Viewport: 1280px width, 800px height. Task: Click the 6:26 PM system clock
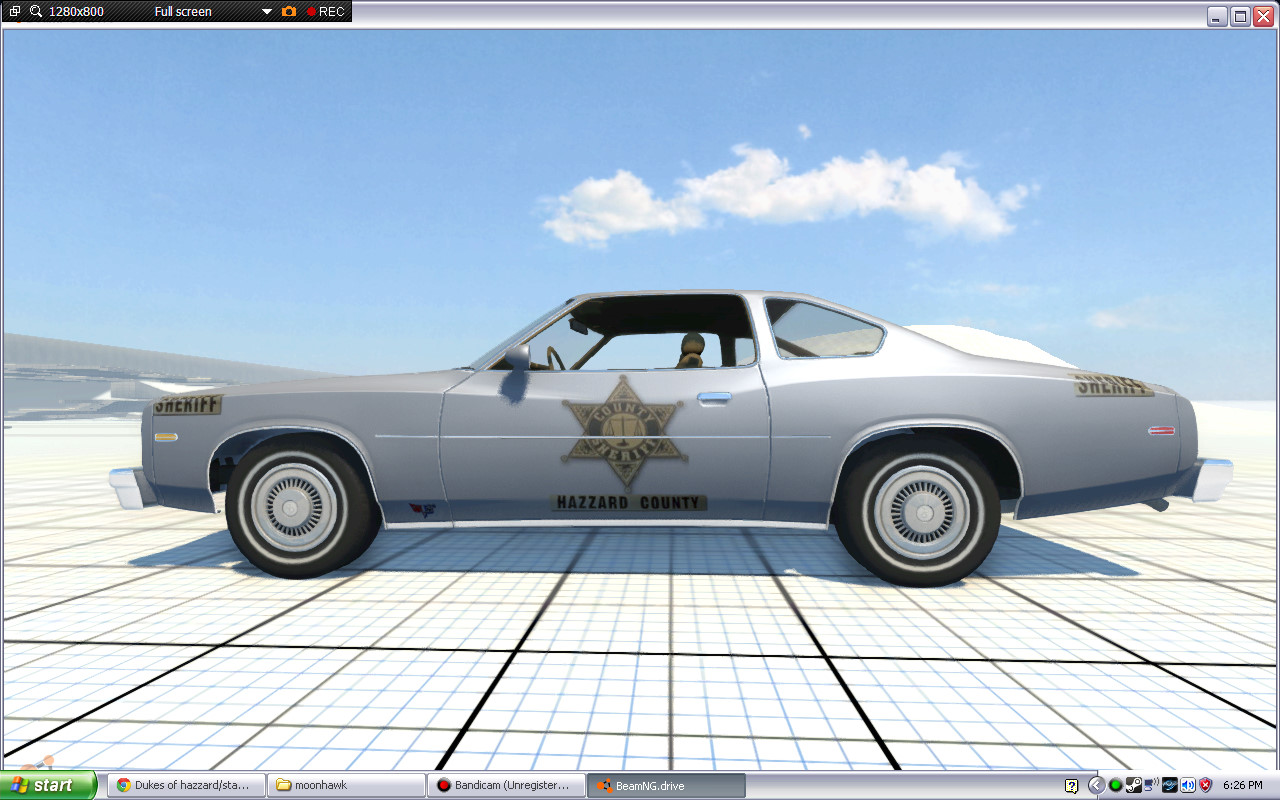point(1243,785)
